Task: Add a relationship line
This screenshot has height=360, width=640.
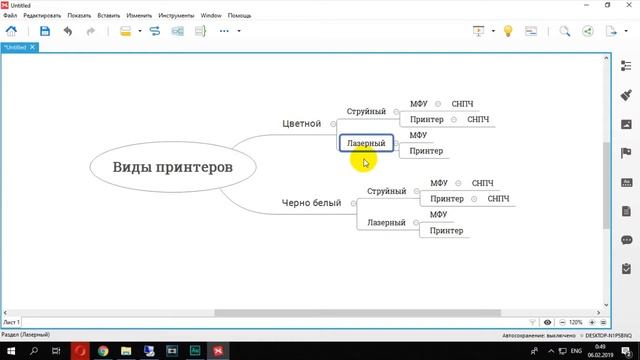Action: 155,31
